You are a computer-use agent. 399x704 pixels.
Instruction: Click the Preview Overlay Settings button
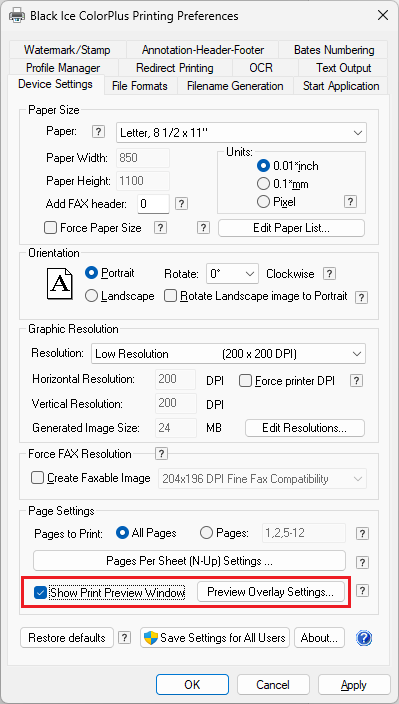[271, 592]
